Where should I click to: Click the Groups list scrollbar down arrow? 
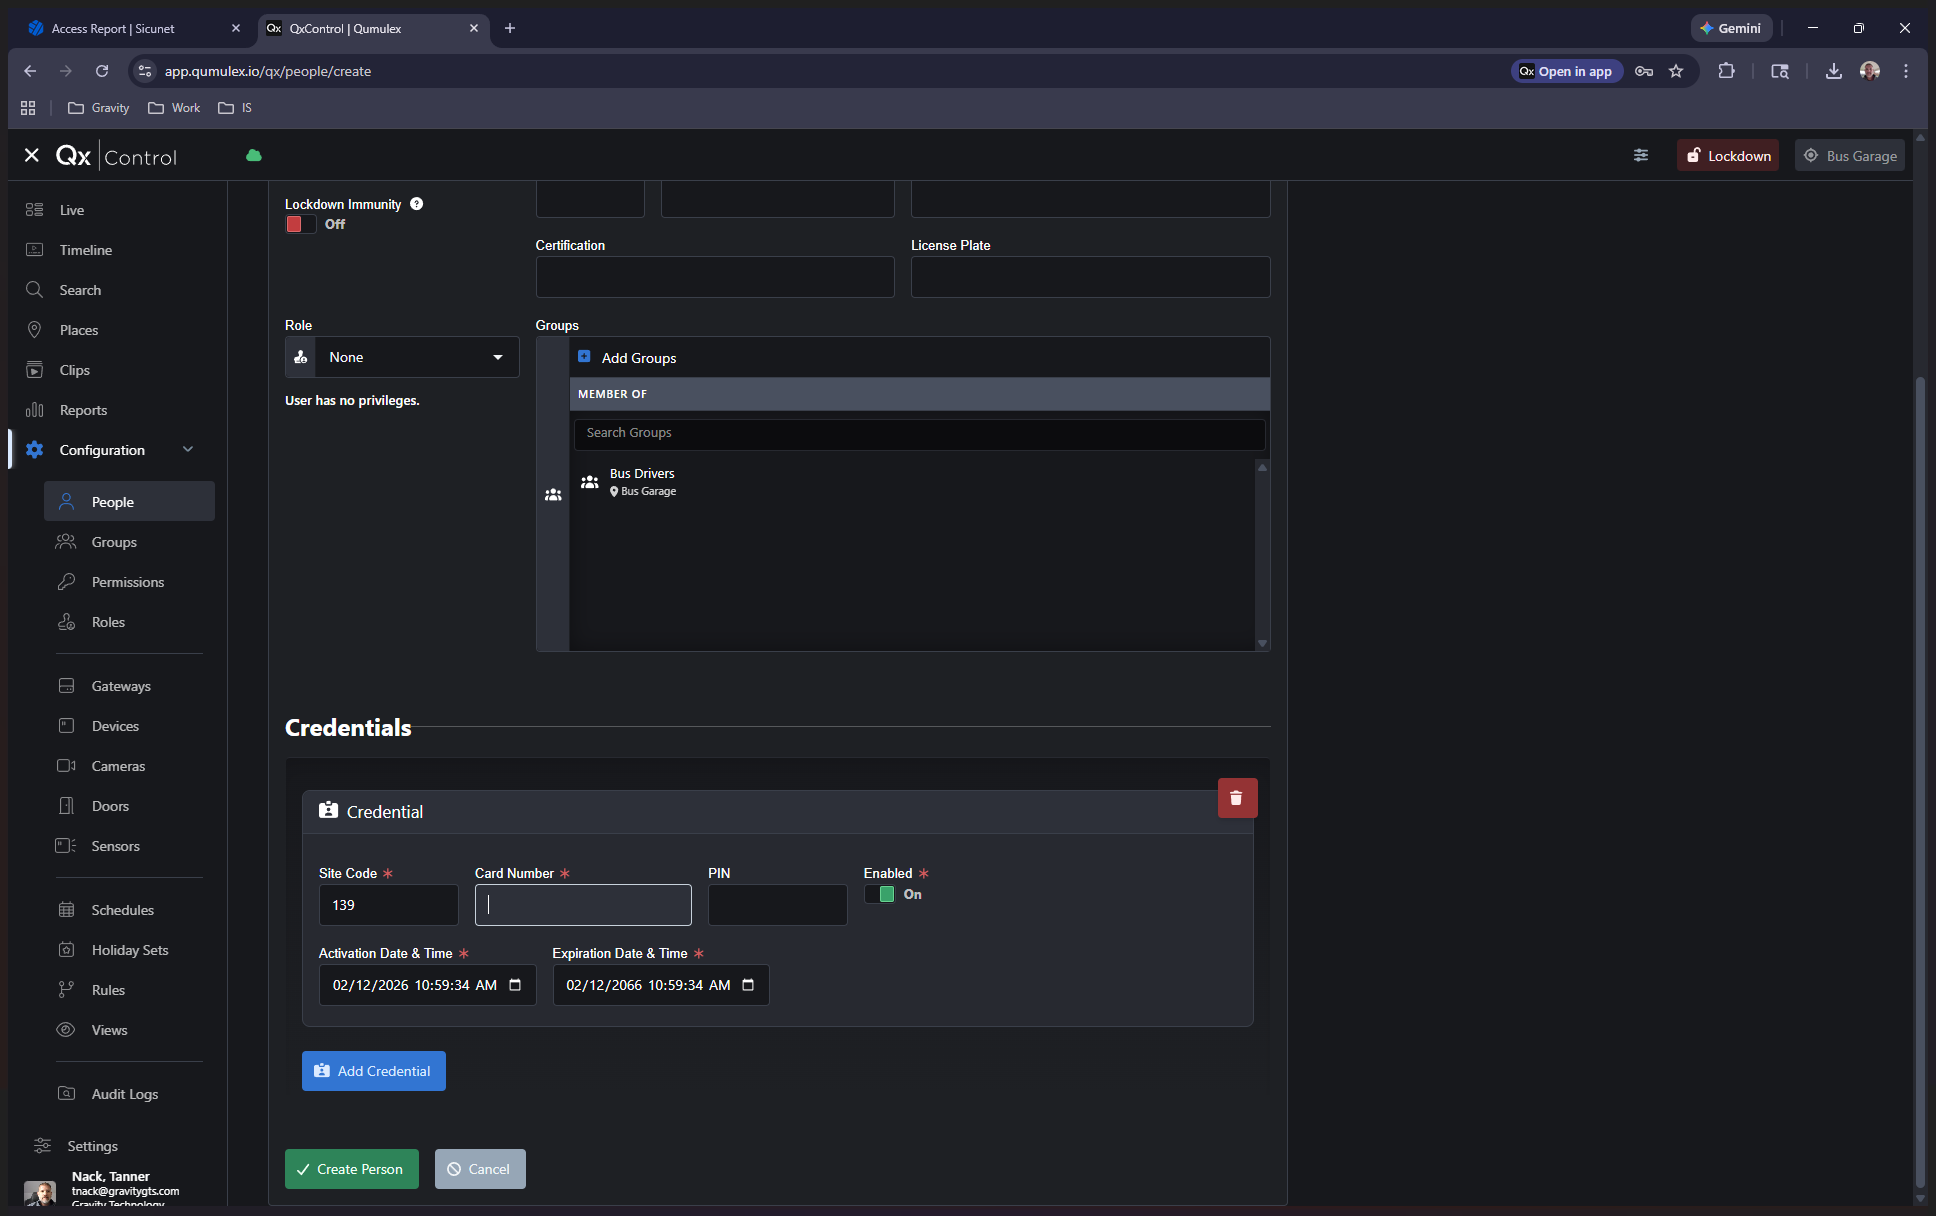[1262, 643]
